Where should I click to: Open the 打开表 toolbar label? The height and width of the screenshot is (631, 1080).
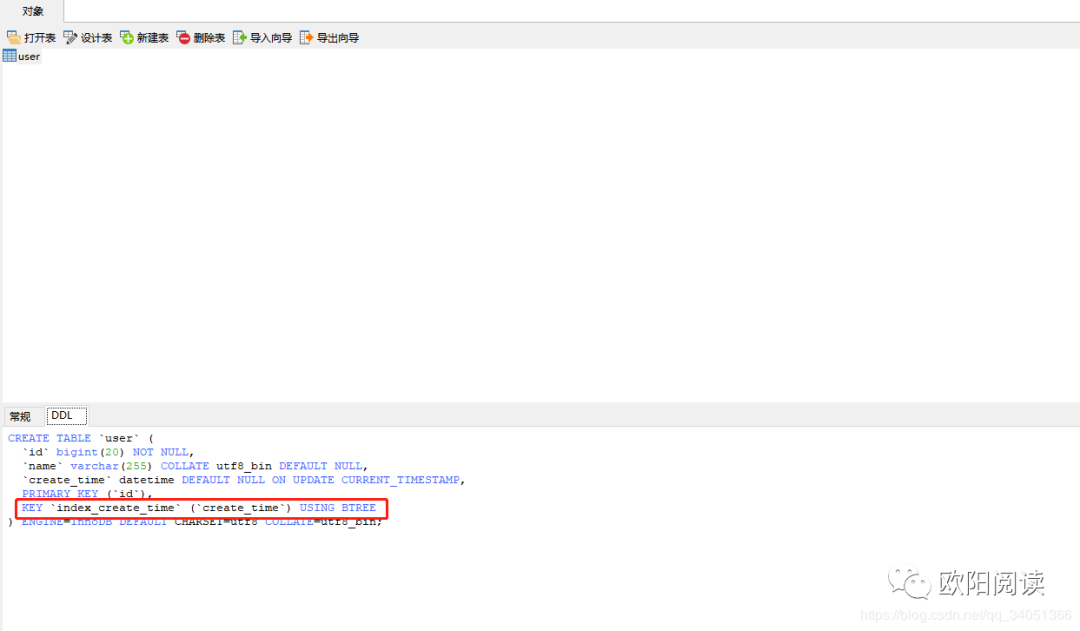coord(40,38)
